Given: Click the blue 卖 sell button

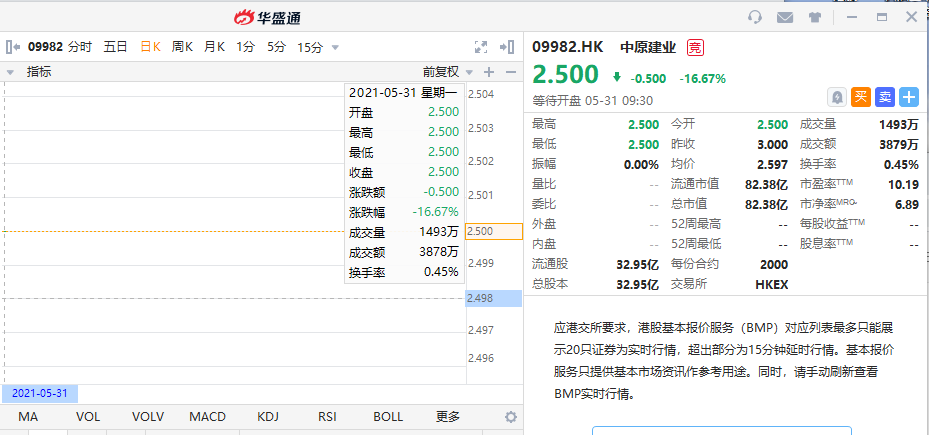Looking at the screenshot, I should (885, 97).
